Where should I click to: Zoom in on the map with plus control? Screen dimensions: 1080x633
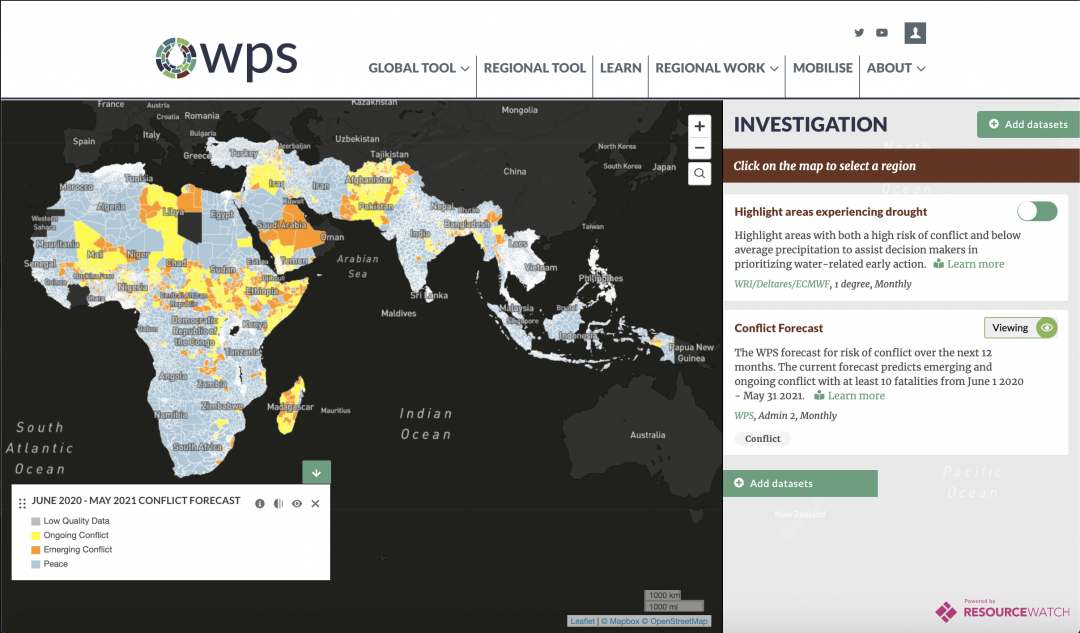[x=699, y=126]
